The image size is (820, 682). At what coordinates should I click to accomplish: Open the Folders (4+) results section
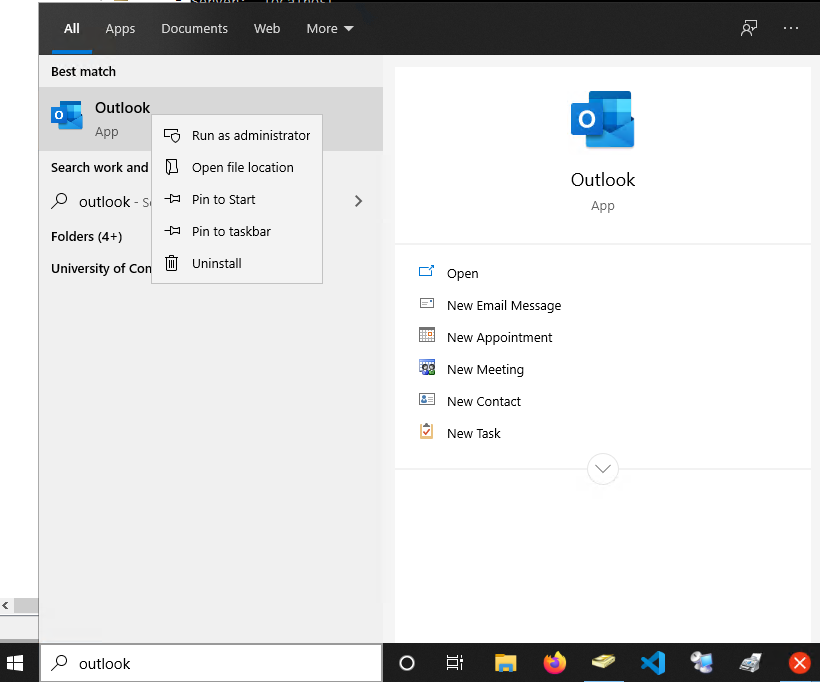[87, 236]
